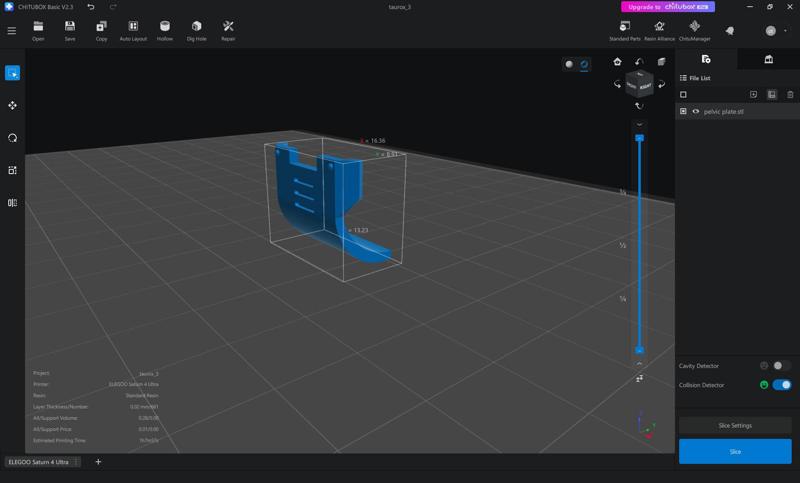This screenshot has height=483, width=800.
Task: Click the Hollow tool icon
Action: pyautogui.click(x=165, y=27)
